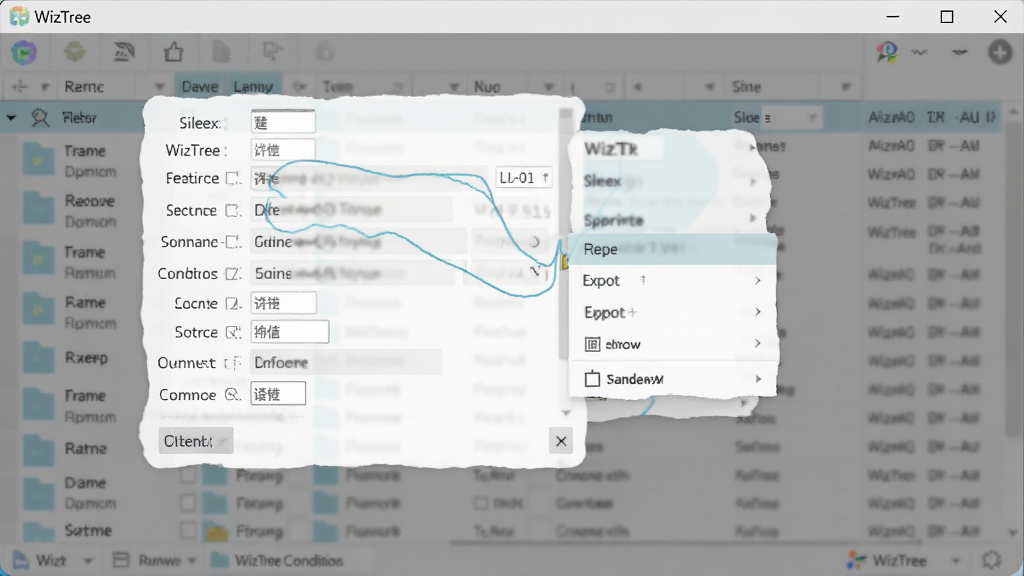Click the Cltent button in dialog
The image size is (1024, 576).
pos(196,441)
